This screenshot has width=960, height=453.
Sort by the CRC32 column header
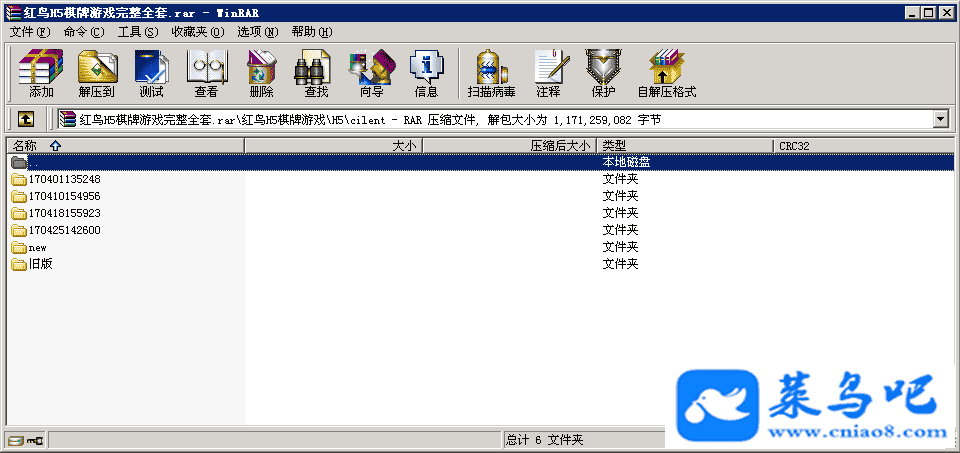[863, 146]
